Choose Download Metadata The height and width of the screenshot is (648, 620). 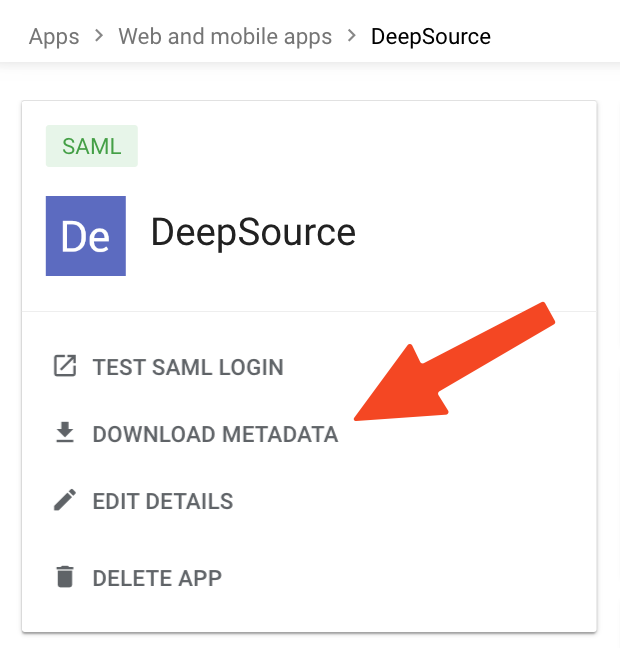[x=215, y=435]
